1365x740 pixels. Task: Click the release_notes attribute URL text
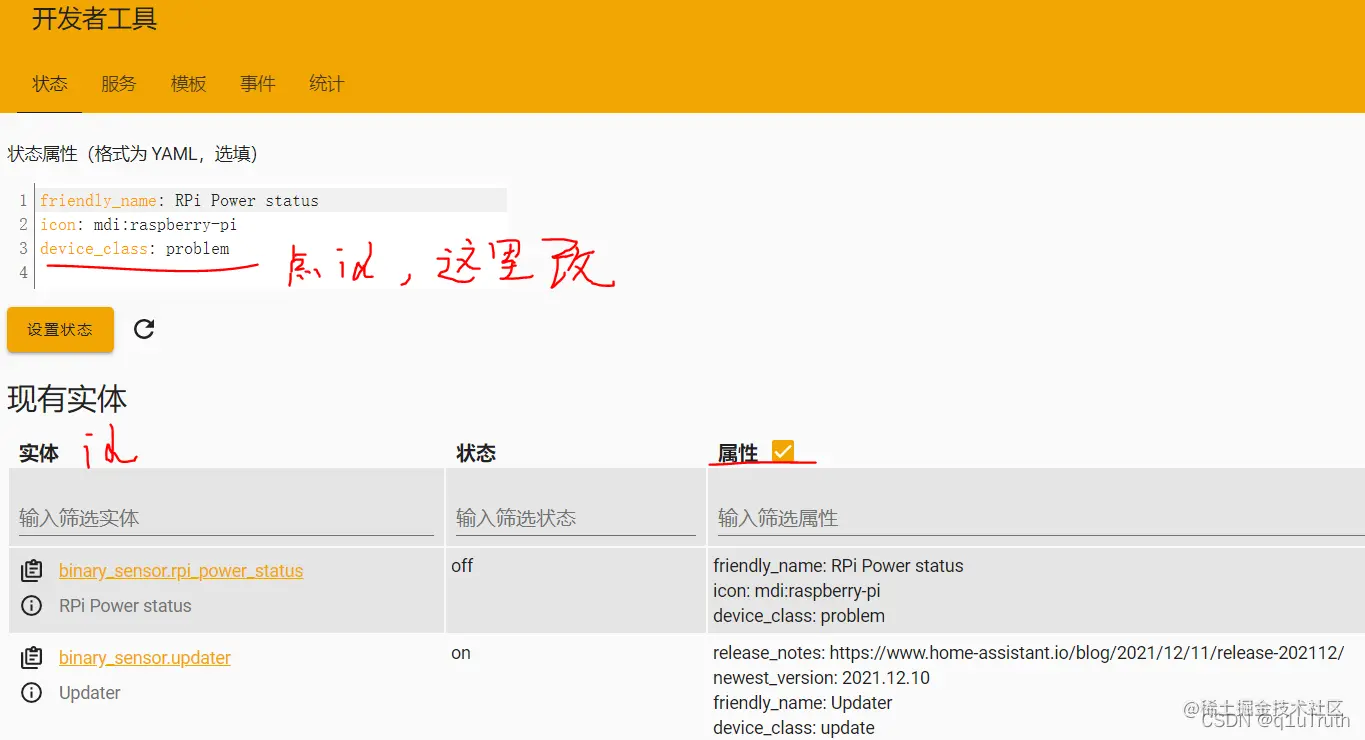click(1087, 653)
